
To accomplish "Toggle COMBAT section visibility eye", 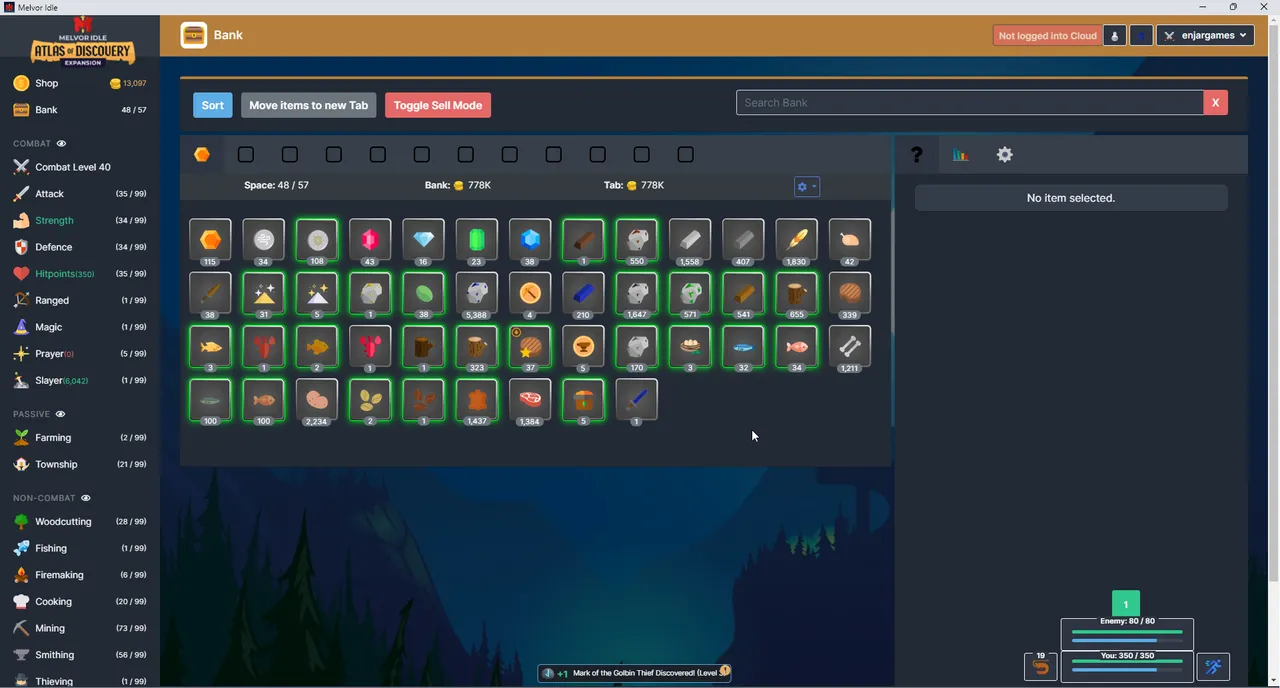I will (x=61, y=144).
